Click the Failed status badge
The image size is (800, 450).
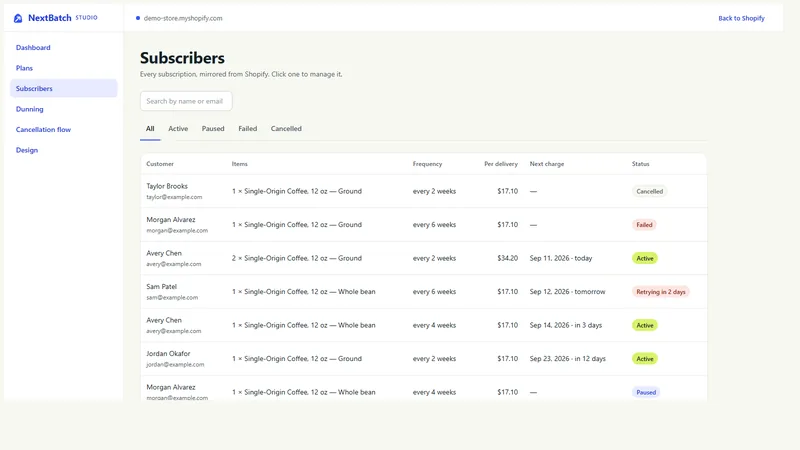(644, 224)
